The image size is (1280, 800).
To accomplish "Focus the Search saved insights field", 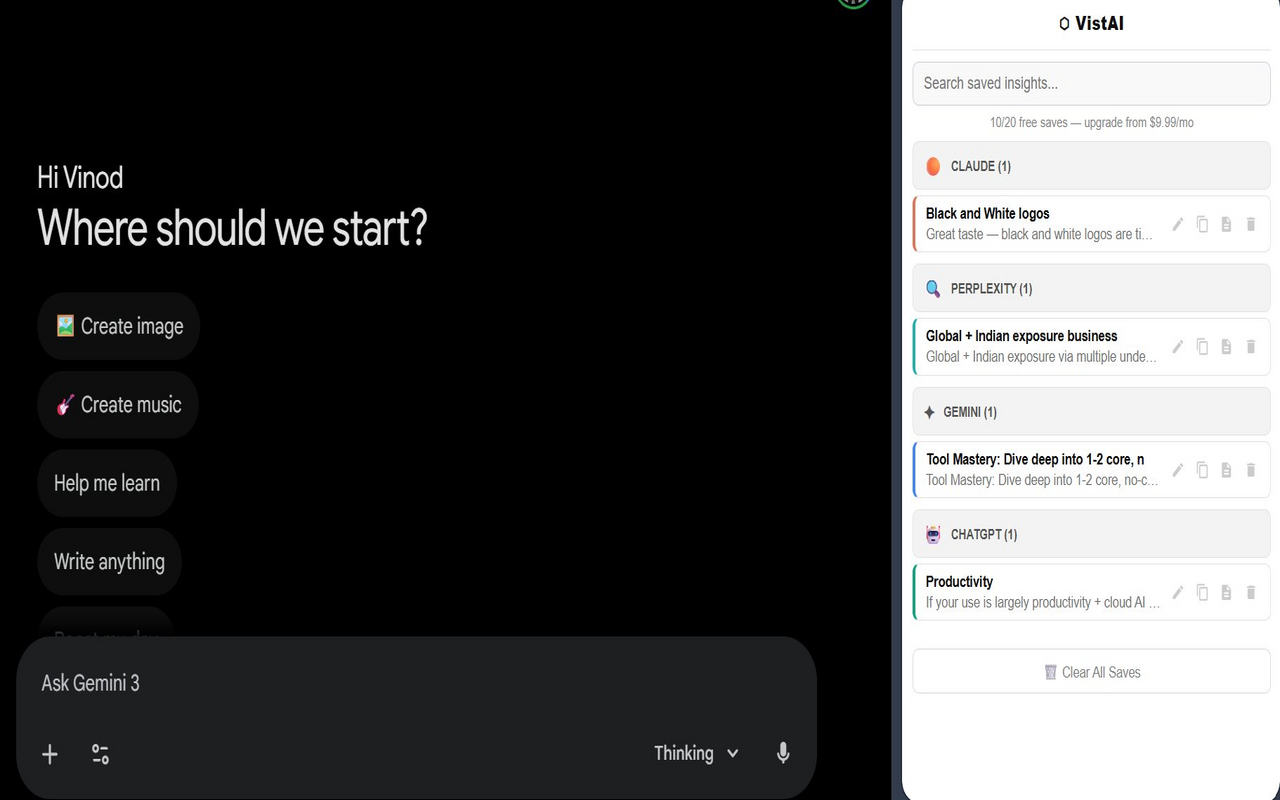I will [x=1091, y=83].
